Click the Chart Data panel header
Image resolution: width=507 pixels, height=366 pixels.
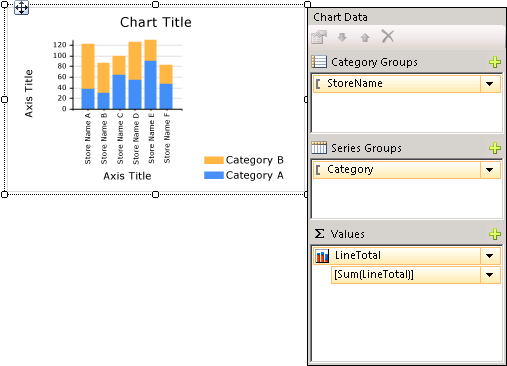tap(407, 17)
